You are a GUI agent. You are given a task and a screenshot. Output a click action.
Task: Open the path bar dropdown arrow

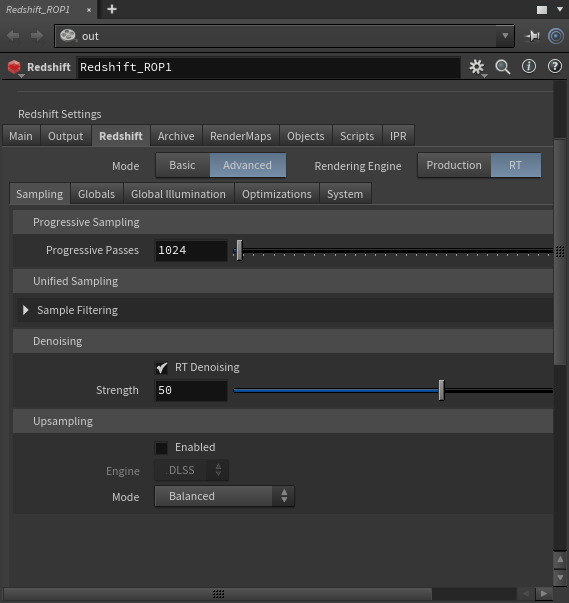click(x=505, y=36)
